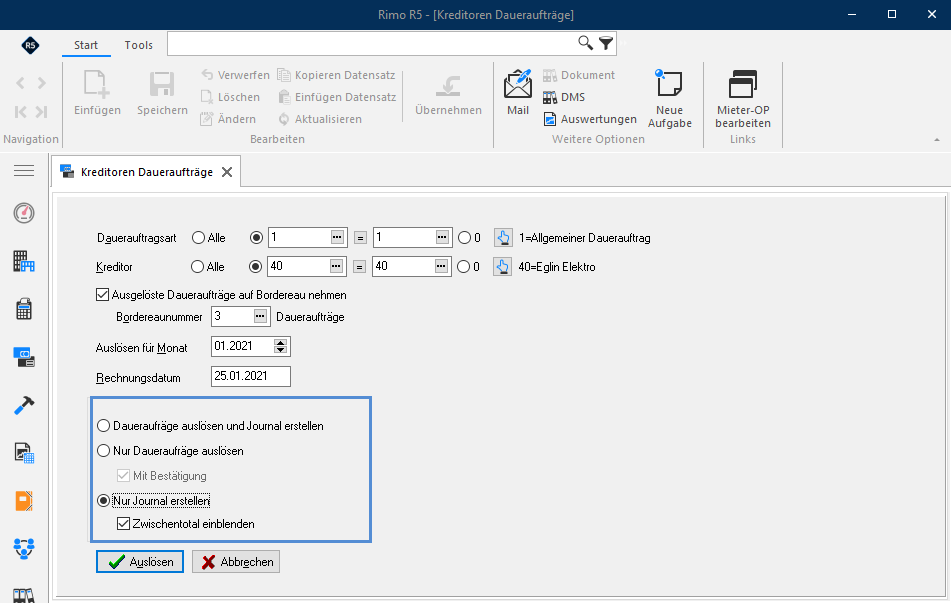This screenshot has width=951, height=603.
Task: Uncheck Zwischentotal einblenden
Action: pyautogui.click(x=124, y=524)
